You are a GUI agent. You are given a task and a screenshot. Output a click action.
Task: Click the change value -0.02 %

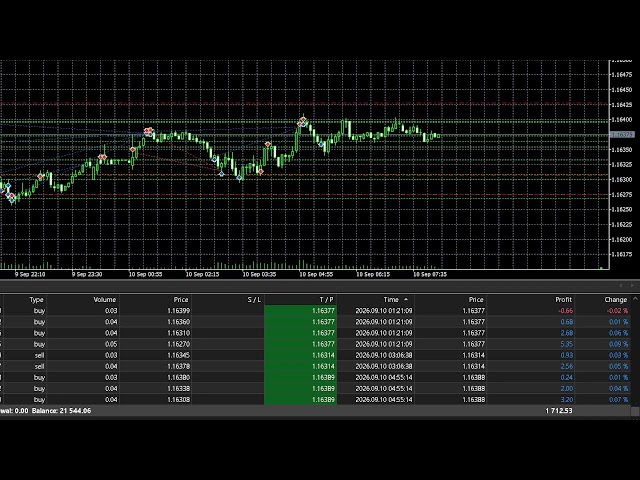click(x=617, y=311)
